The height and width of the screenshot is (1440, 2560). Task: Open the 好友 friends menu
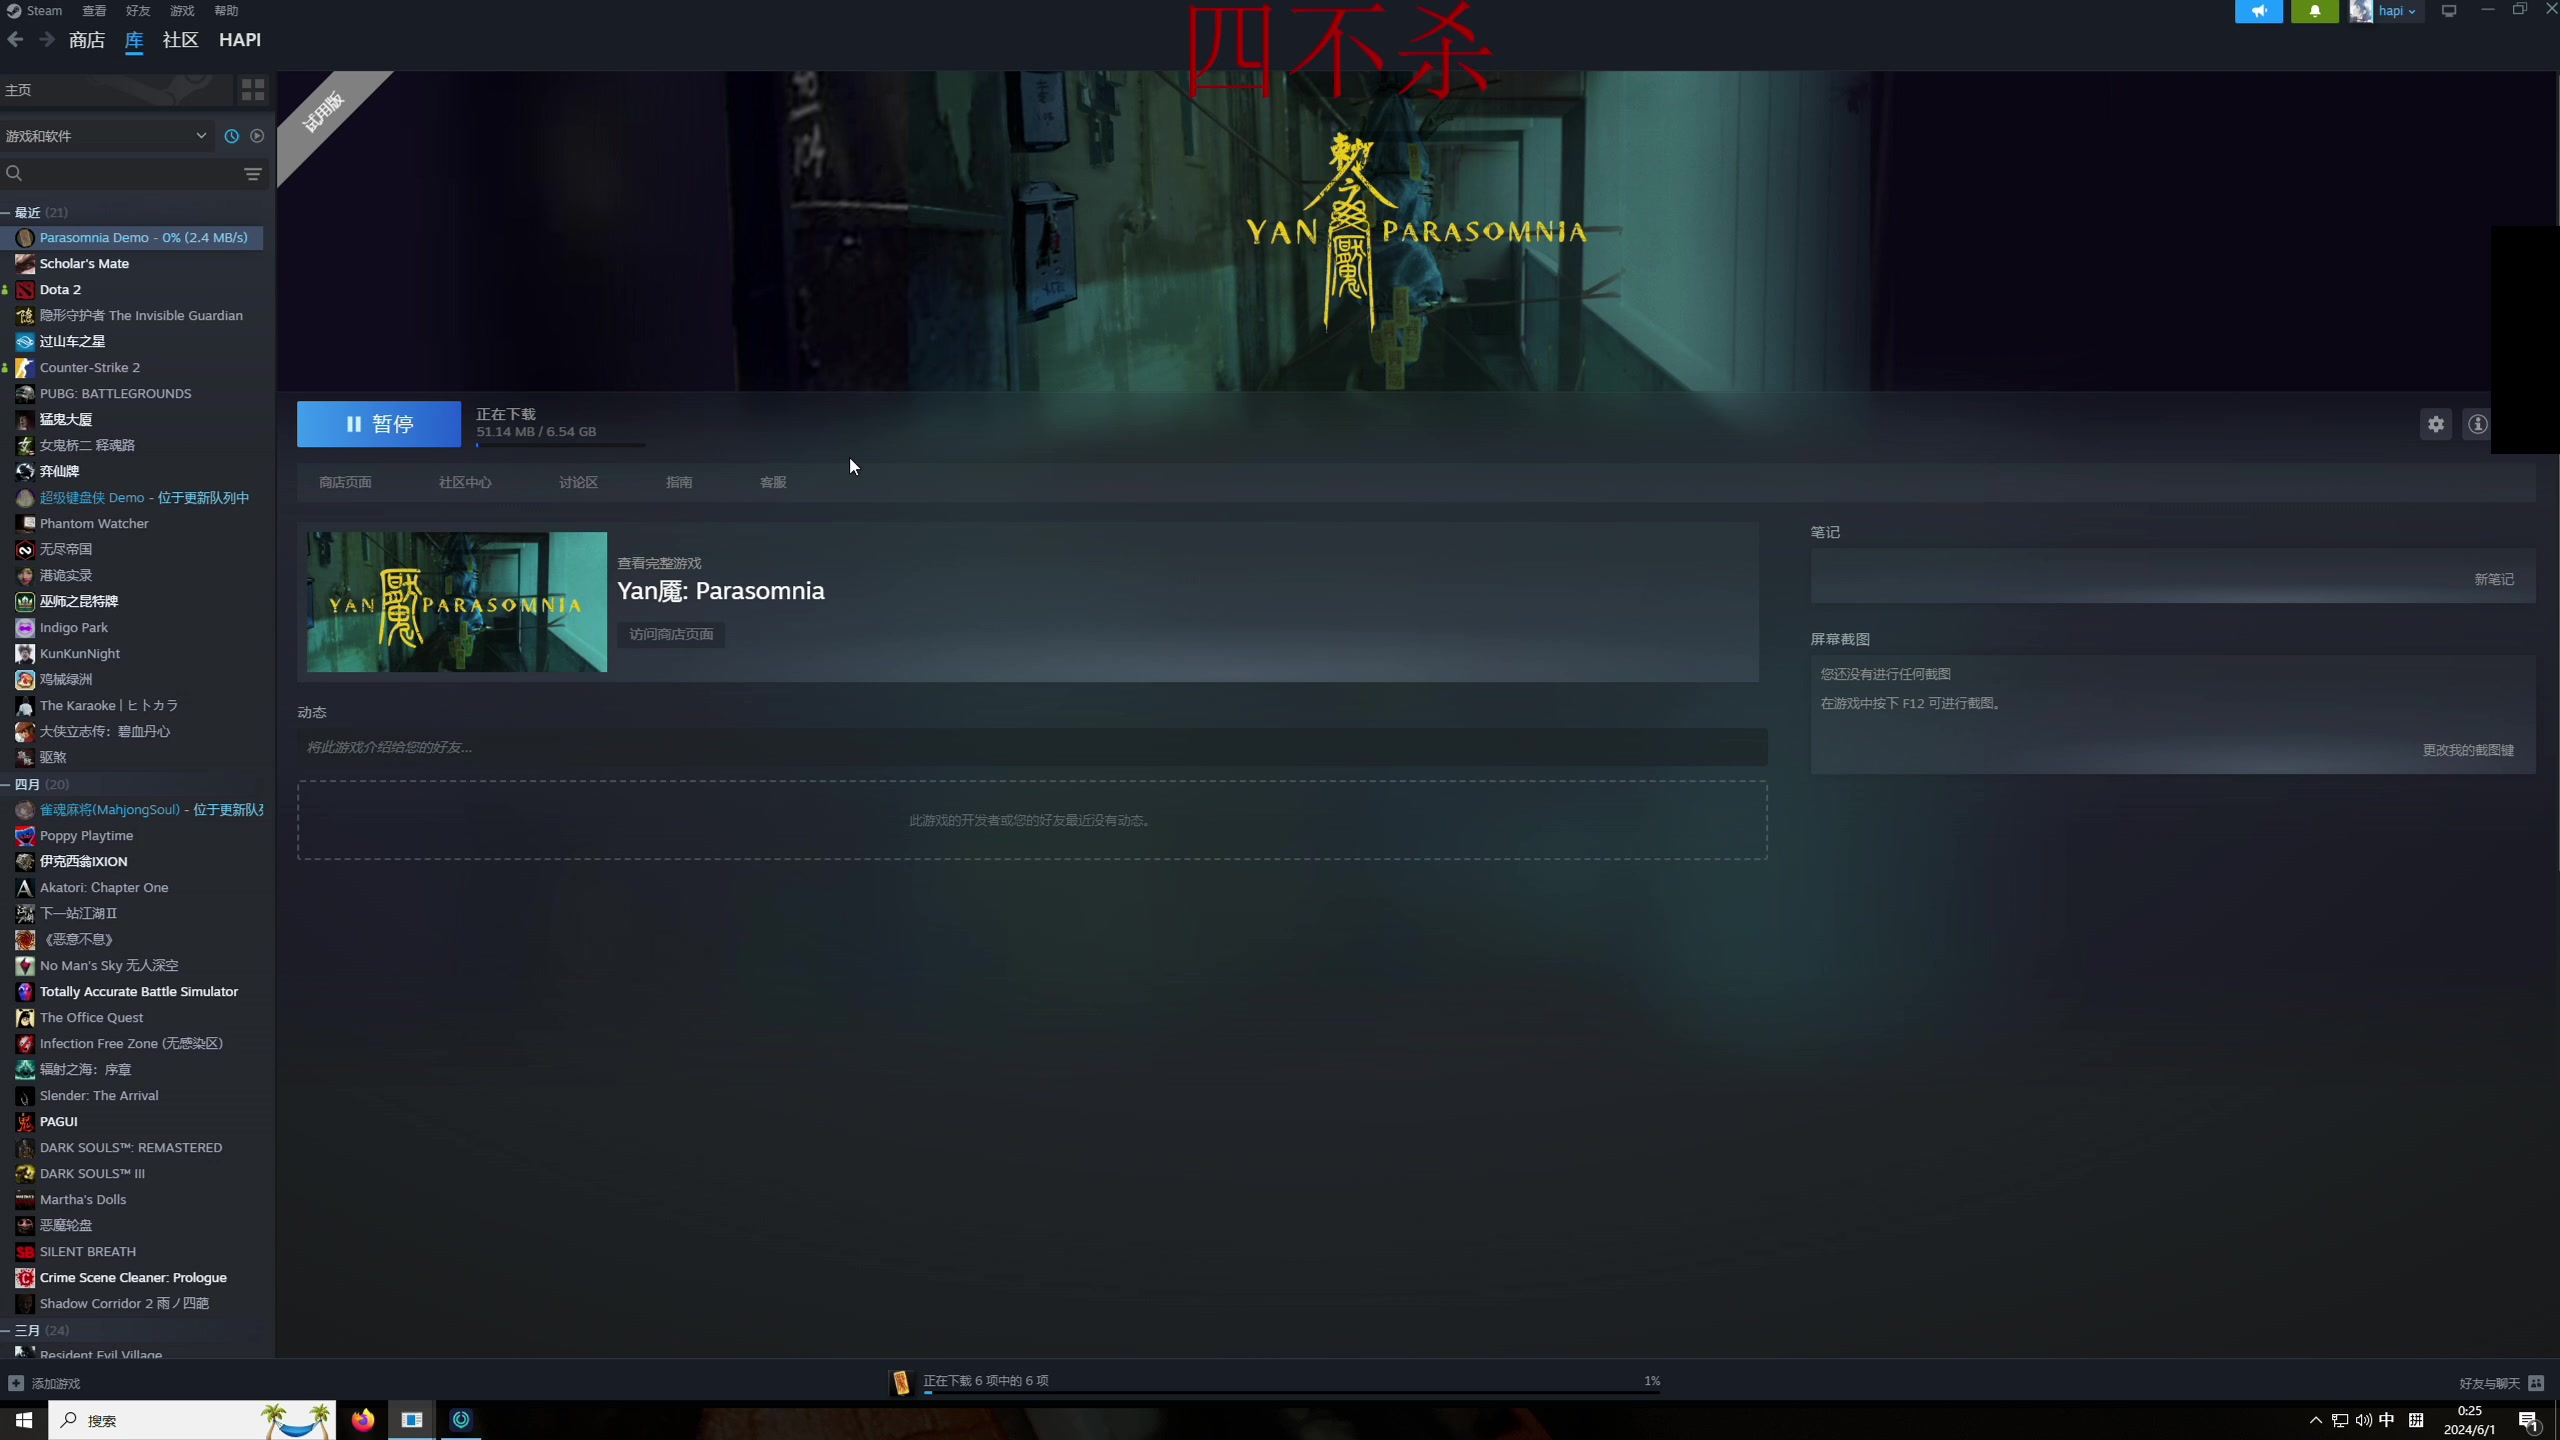coord(138,11)
